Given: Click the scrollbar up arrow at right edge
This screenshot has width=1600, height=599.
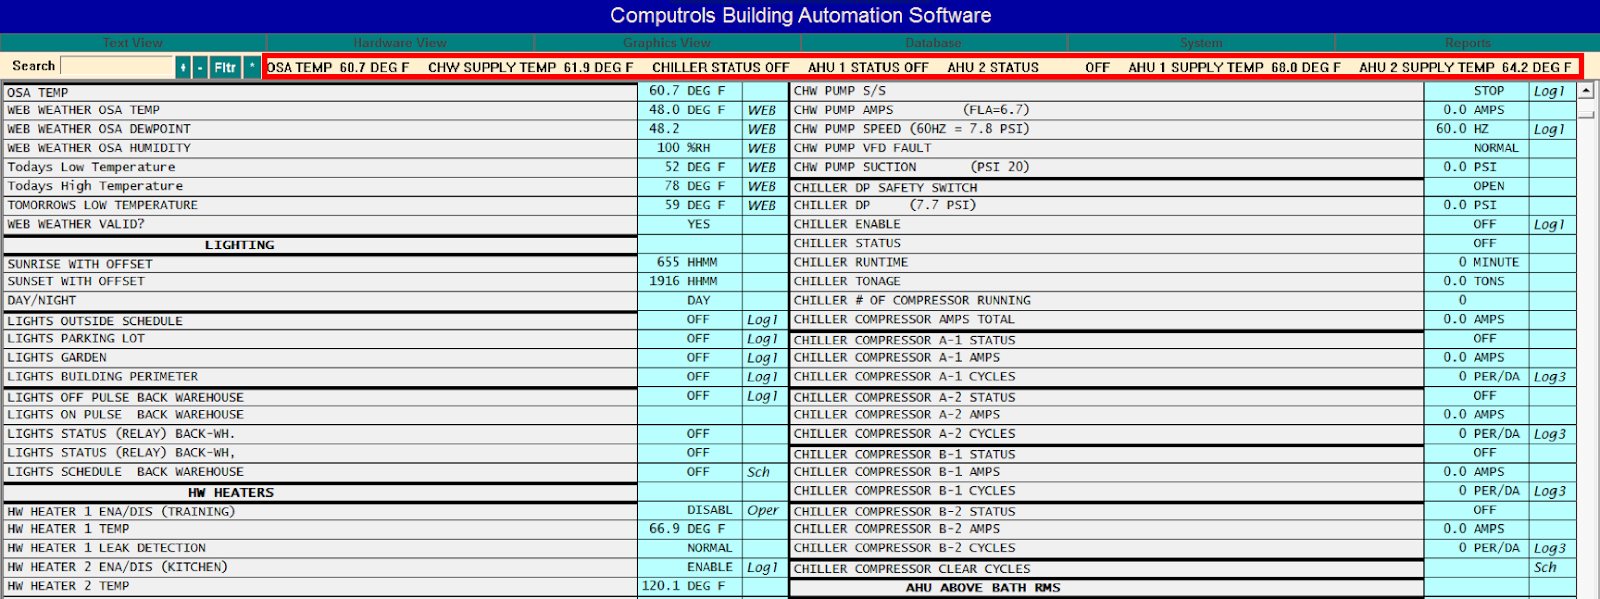Looking at the screenshot, I should (x=1585, y=91).
